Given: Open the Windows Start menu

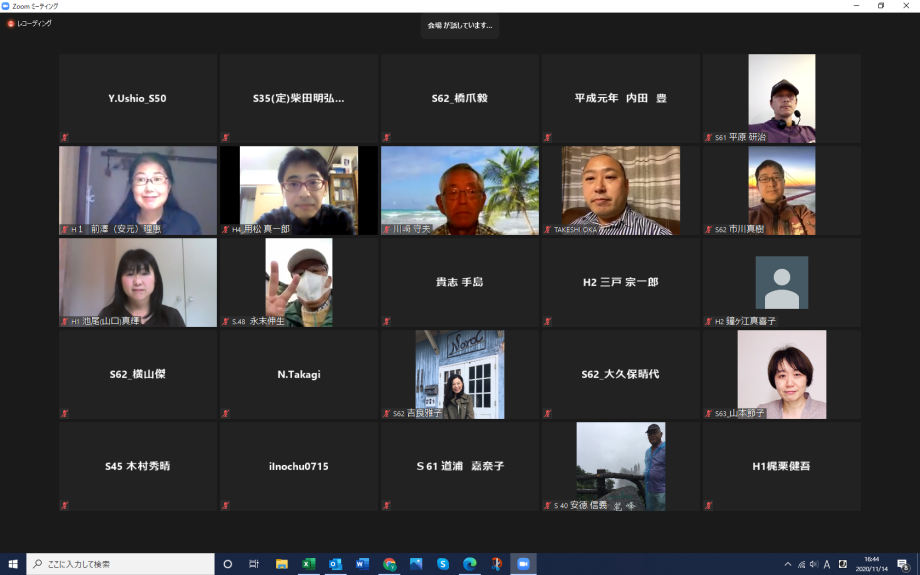Looking at the screenshot, I should 13,564.
